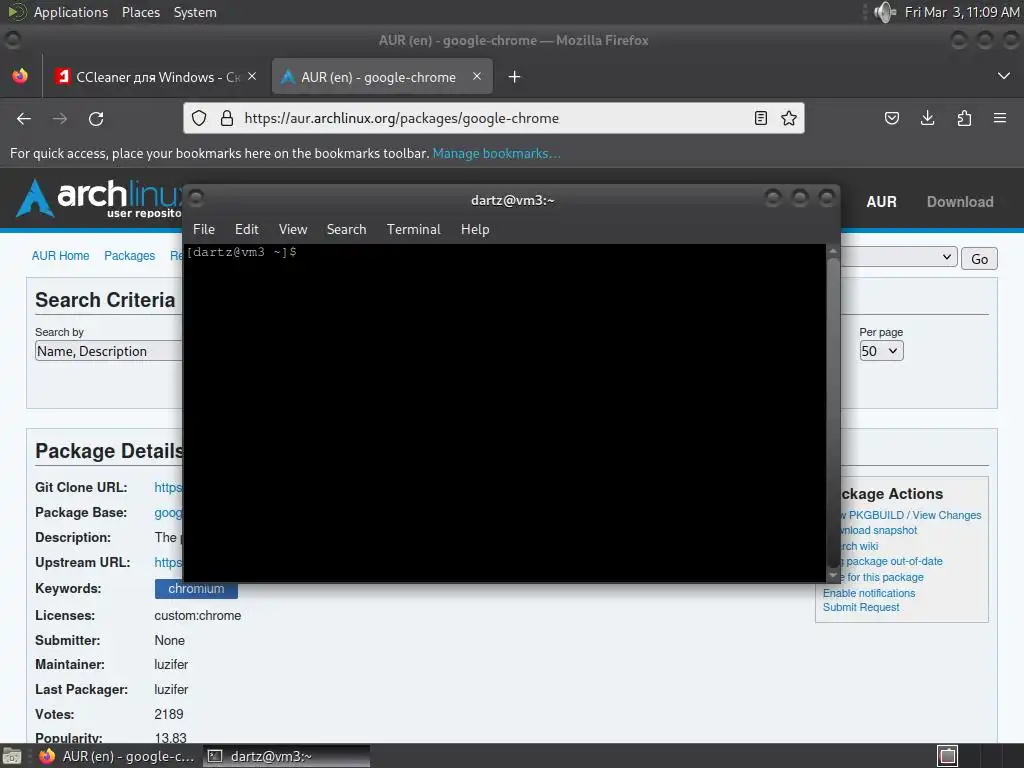Click show desktop icon in bottom panel

pyautogui.click(x=12, y=756)
